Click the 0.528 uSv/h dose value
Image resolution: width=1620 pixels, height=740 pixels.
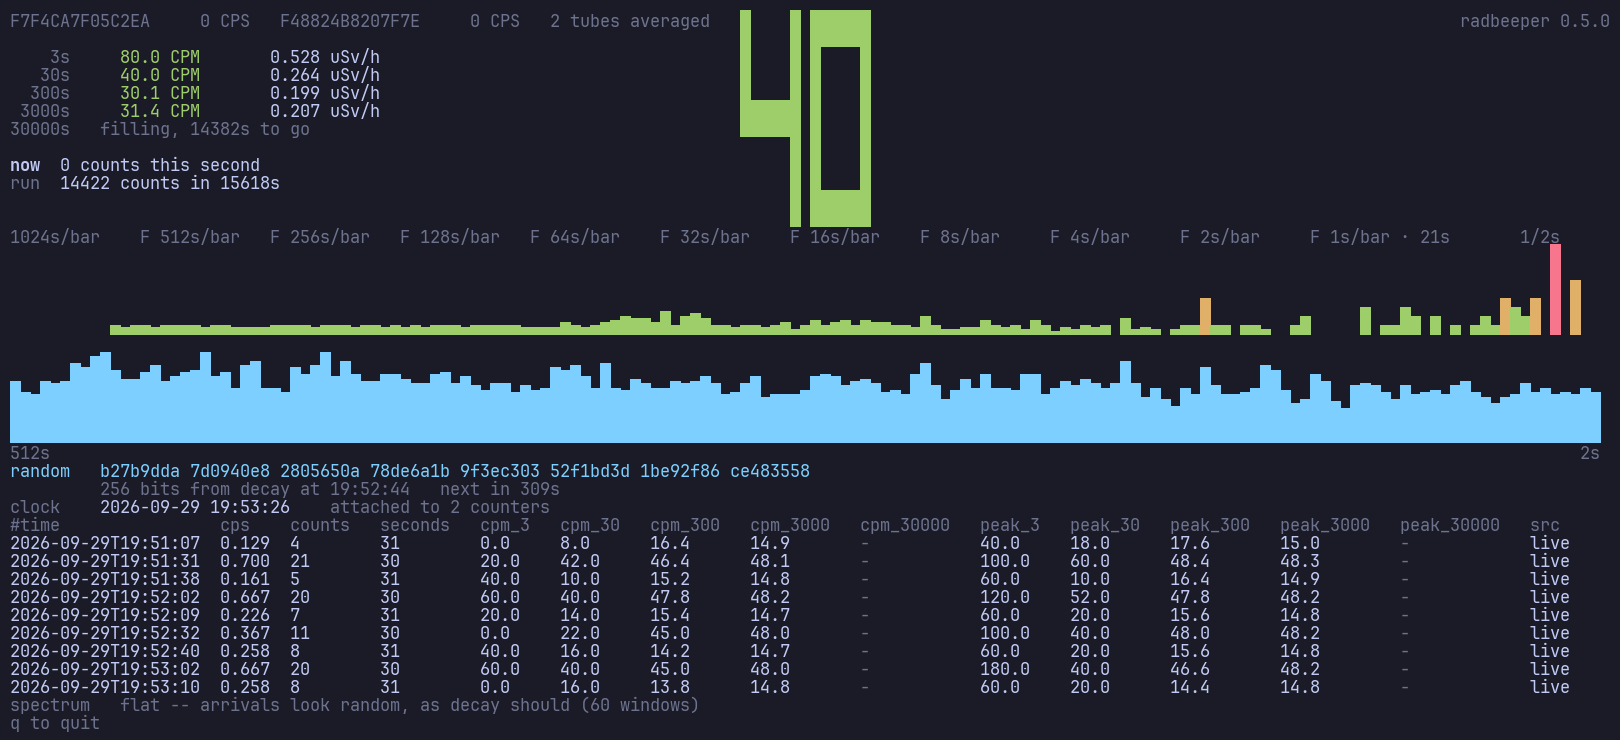click(x=325, y=57)
